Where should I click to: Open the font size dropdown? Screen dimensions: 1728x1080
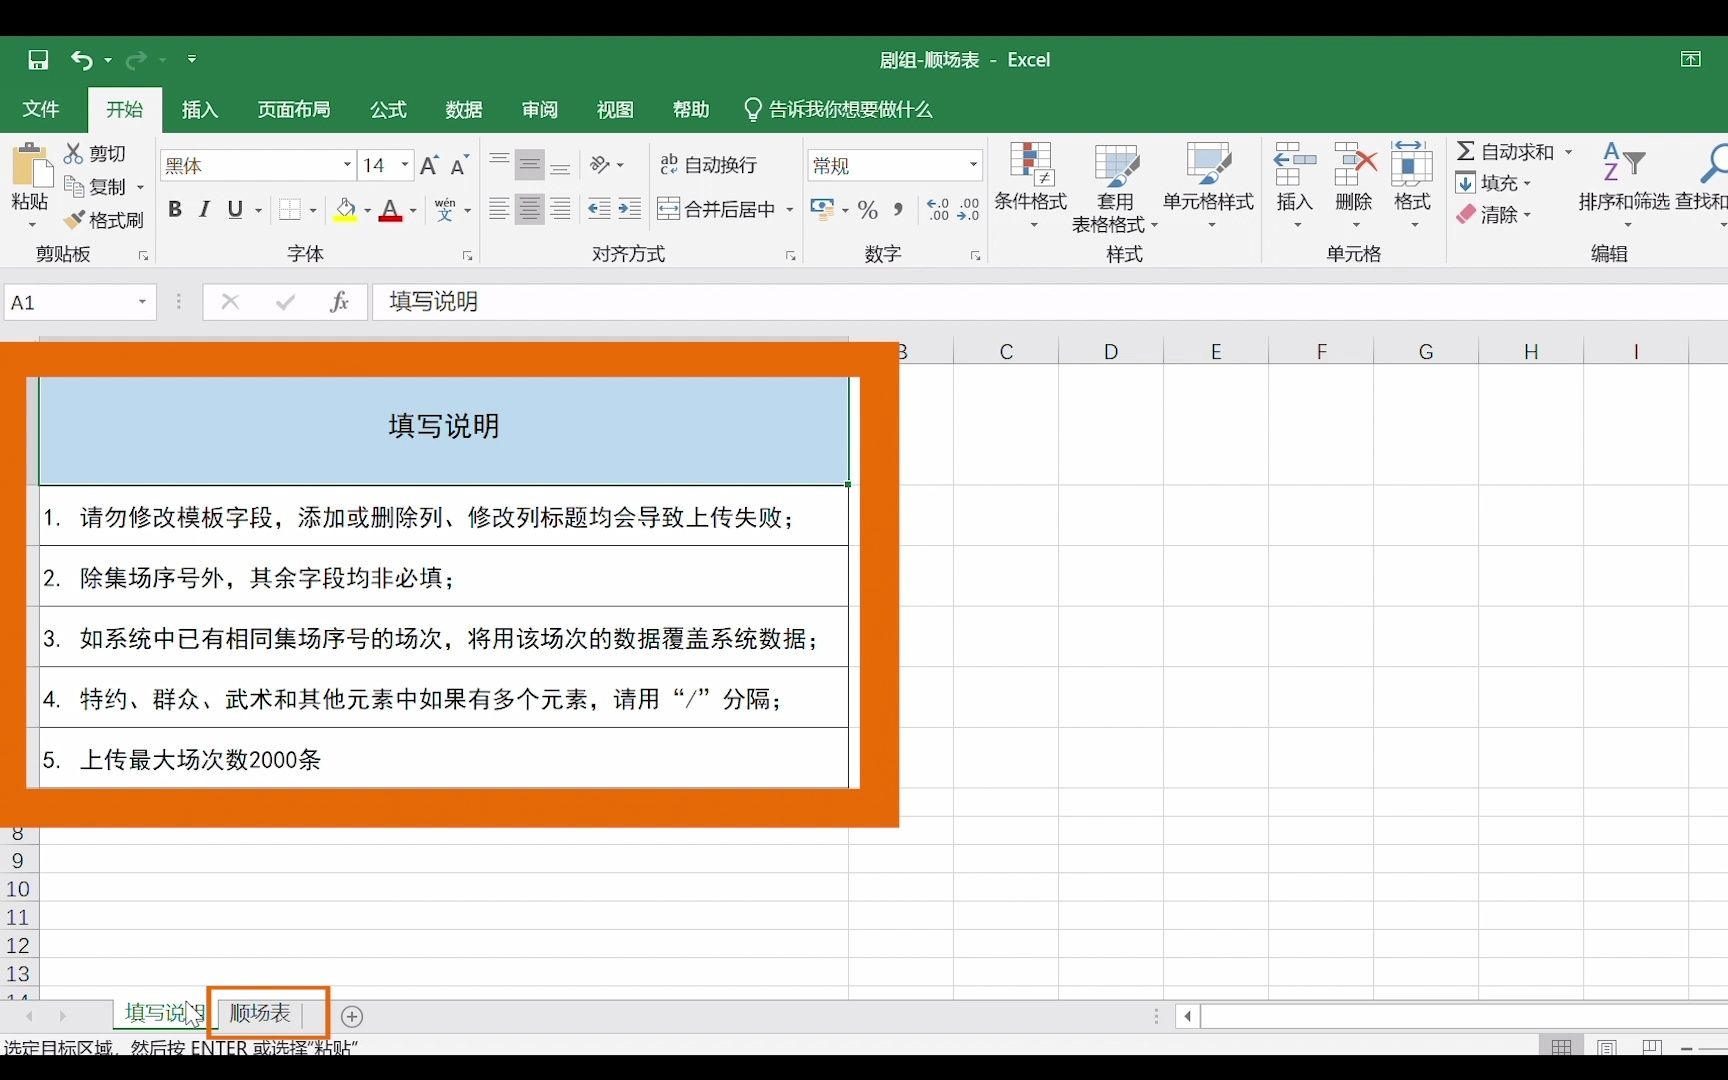click(x=405, y=165)
